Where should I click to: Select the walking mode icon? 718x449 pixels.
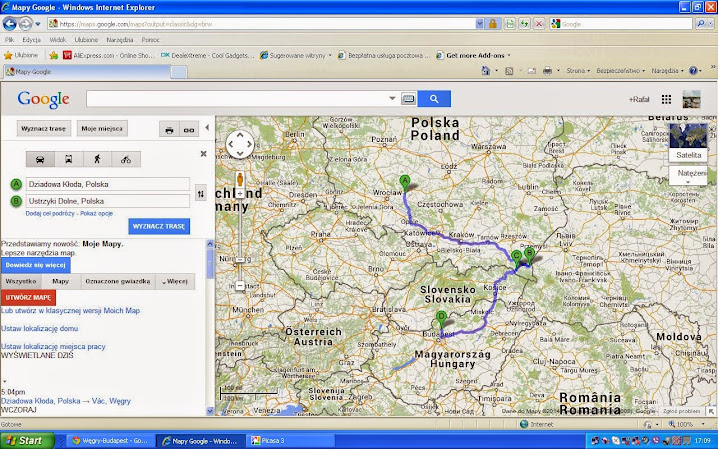coord(97,159)
